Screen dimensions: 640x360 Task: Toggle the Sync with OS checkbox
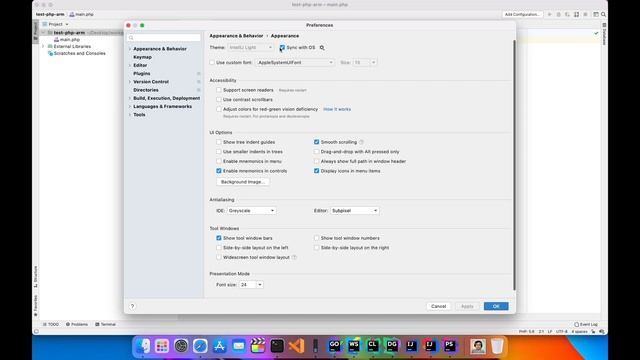point(282,48)
